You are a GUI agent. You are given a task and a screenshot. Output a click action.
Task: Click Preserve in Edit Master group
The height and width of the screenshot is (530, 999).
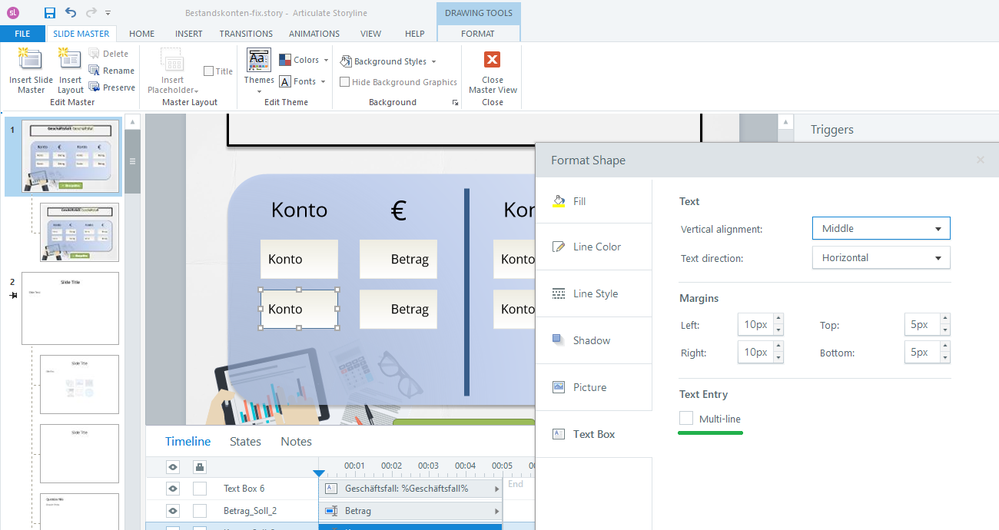point(112,87)
